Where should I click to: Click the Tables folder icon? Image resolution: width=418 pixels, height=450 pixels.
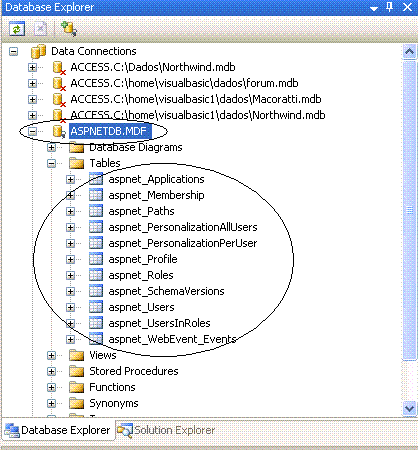pyautogui.click(x=77, y=163)
